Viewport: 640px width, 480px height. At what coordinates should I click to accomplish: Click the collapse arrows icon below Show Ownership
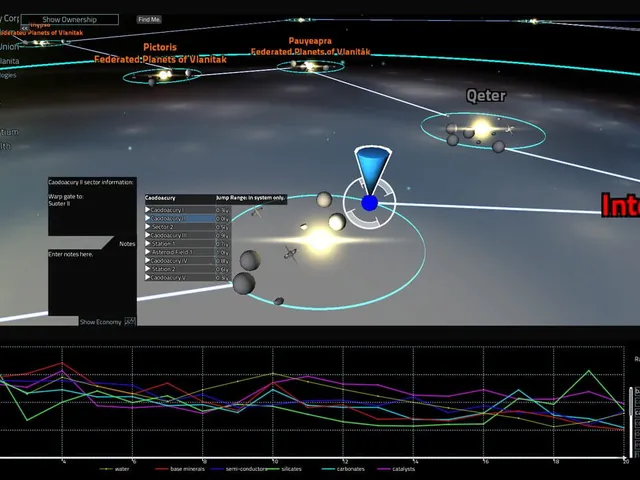25,28
